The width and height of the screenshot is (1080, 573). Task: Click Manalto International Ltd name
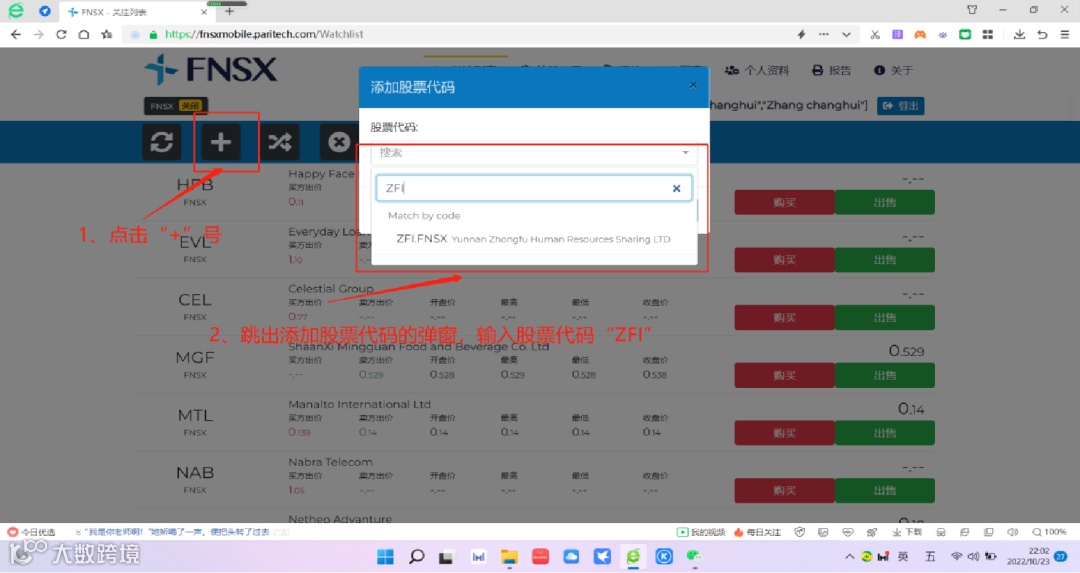pyautogui.click(x=359, y=404)
